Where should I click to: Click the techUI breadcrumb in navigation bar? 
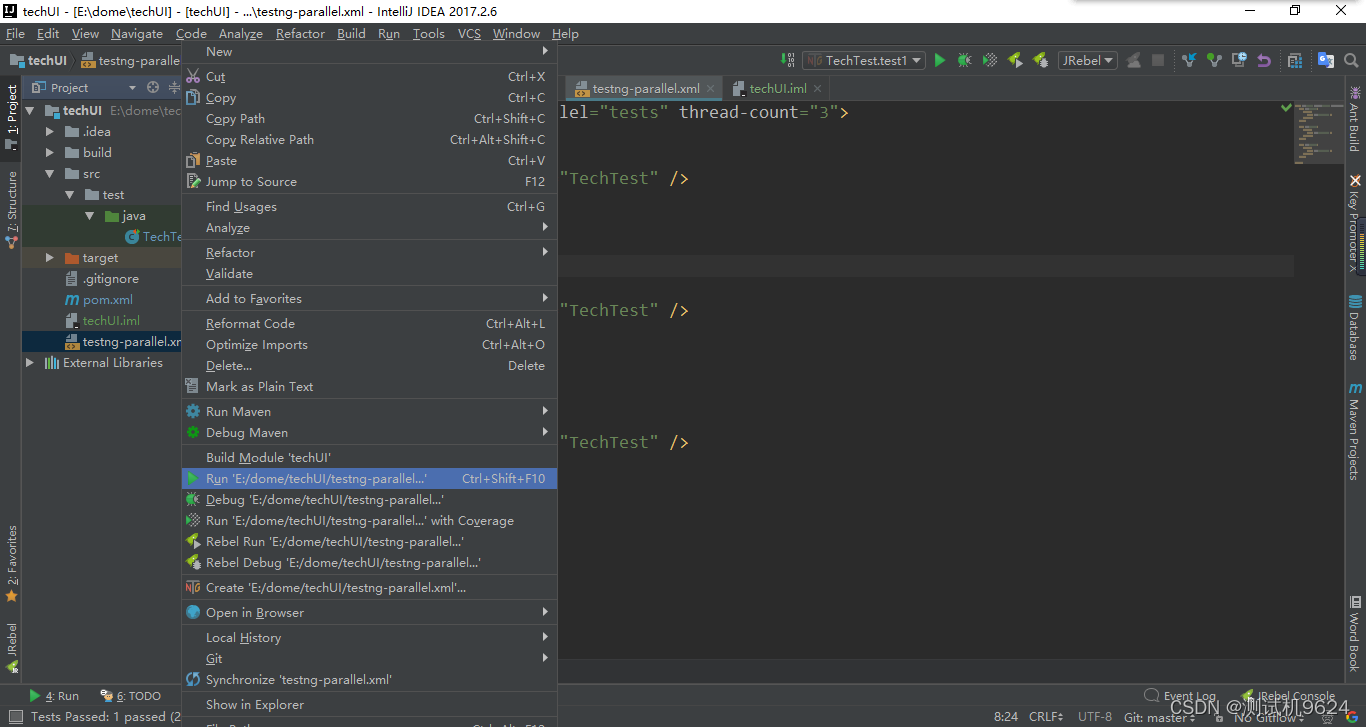pyautogui.click(x=38, y=60)
